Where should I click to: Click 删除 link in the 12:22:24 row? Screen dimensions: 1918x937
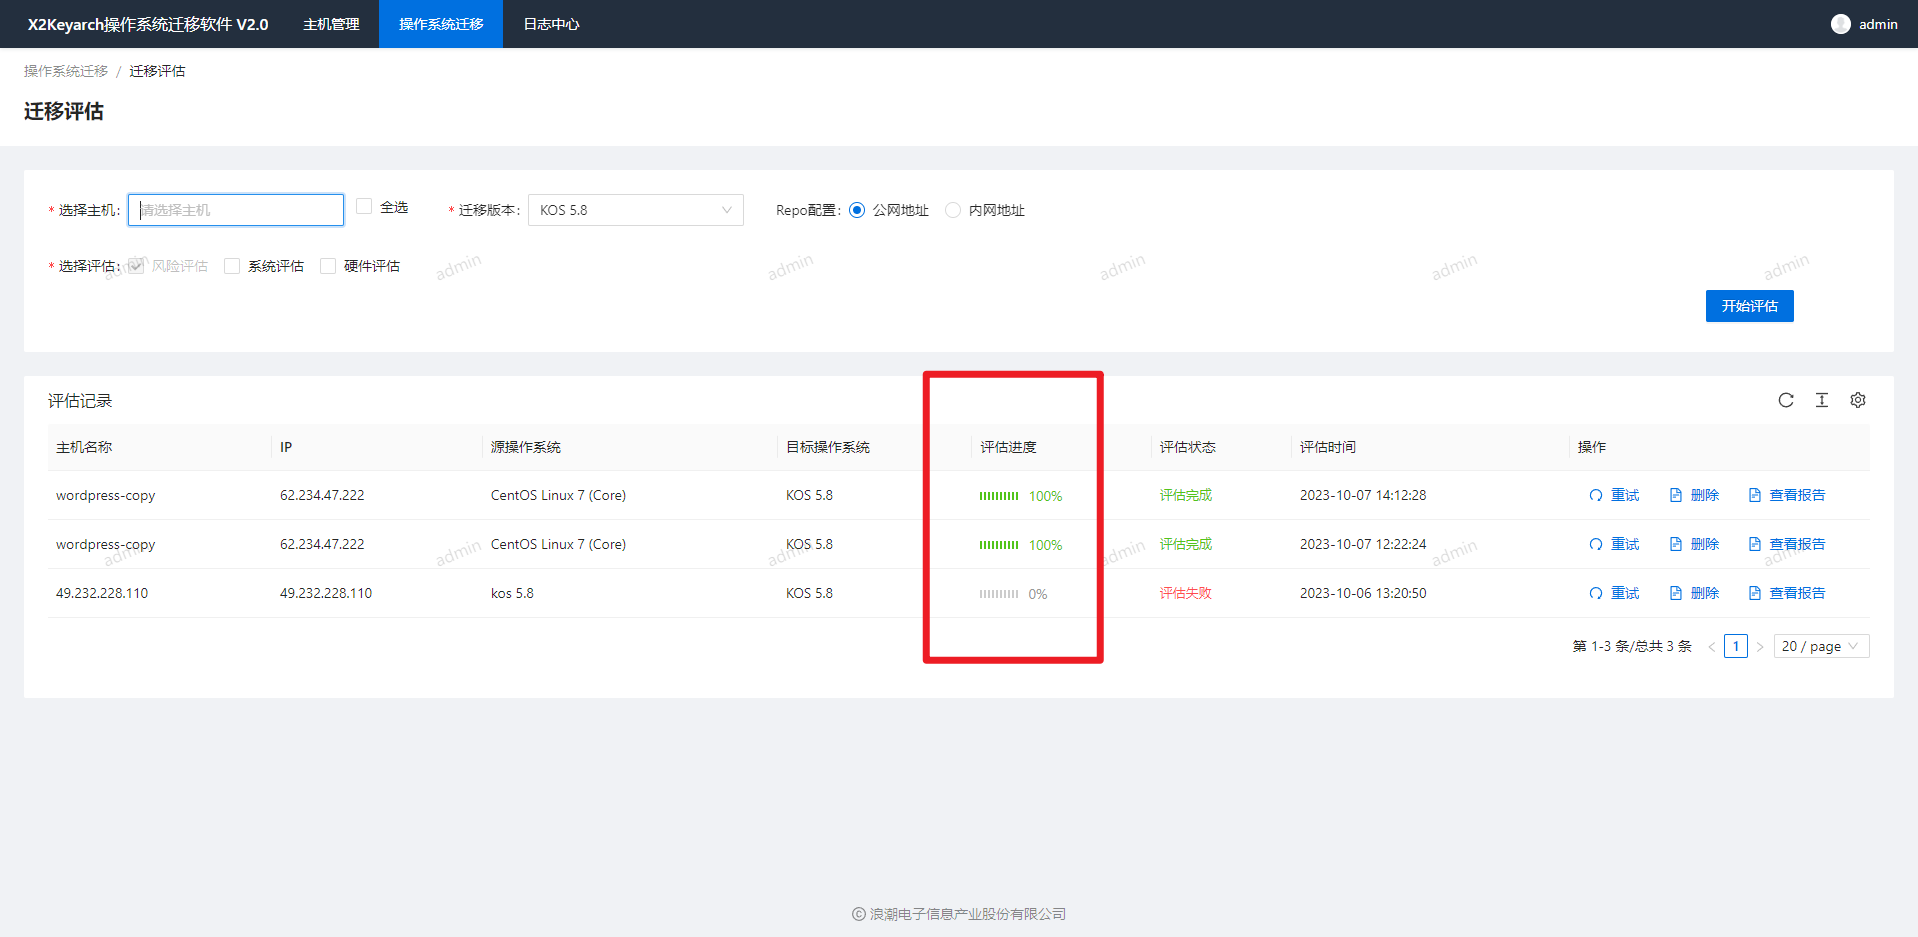1705,544
